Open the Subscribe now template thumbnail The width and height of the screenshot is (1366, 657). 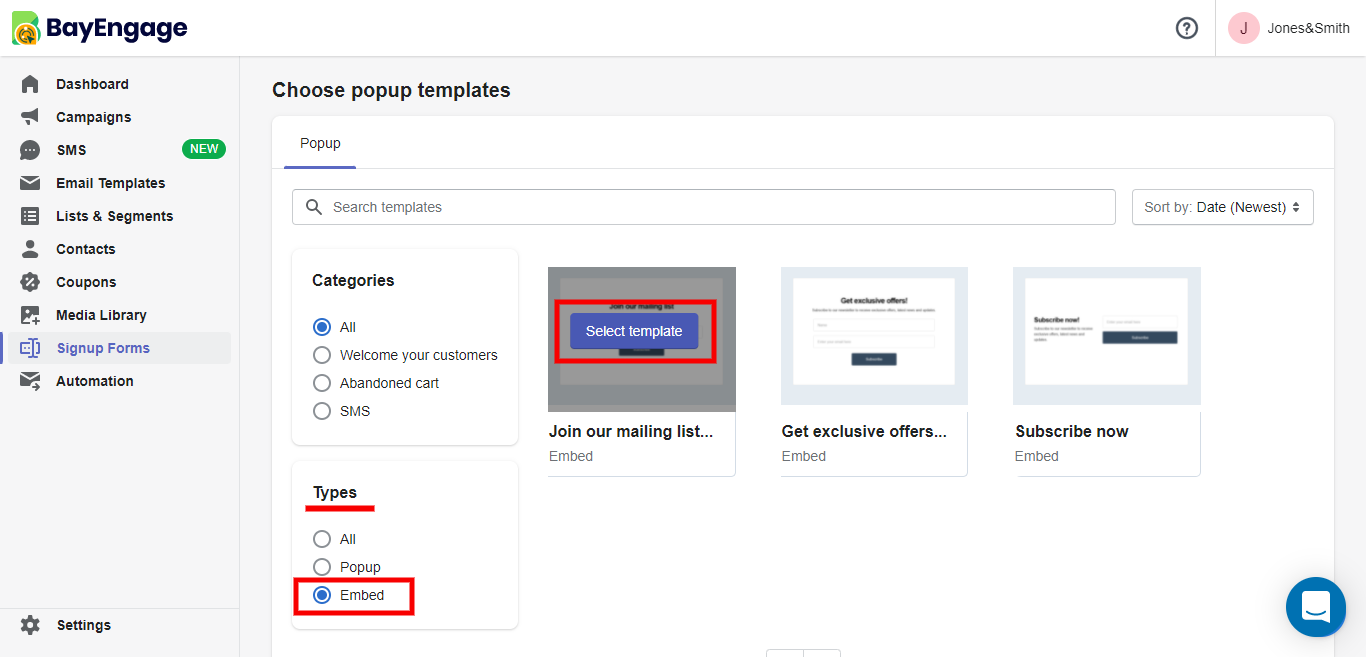[x=1107, y=336]
